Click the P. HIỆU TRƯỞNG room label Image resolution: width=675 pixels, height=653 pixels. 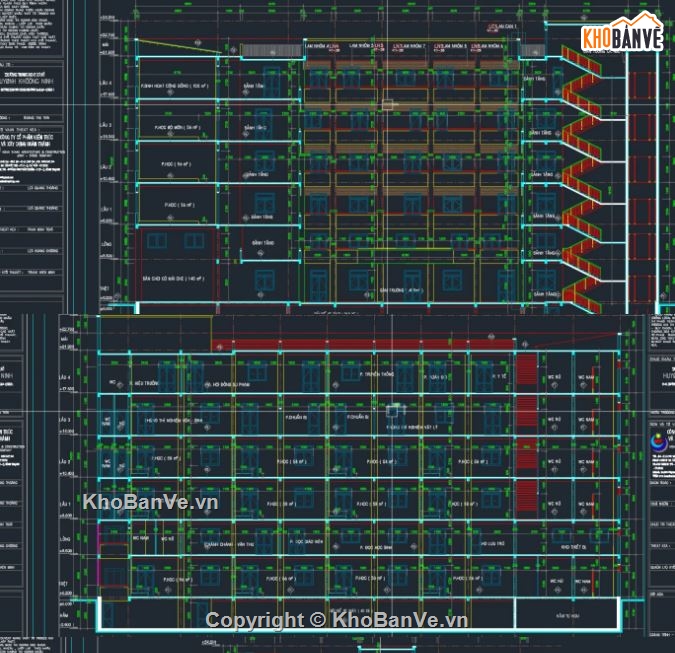pyautogui.click(x=144, y=383)
